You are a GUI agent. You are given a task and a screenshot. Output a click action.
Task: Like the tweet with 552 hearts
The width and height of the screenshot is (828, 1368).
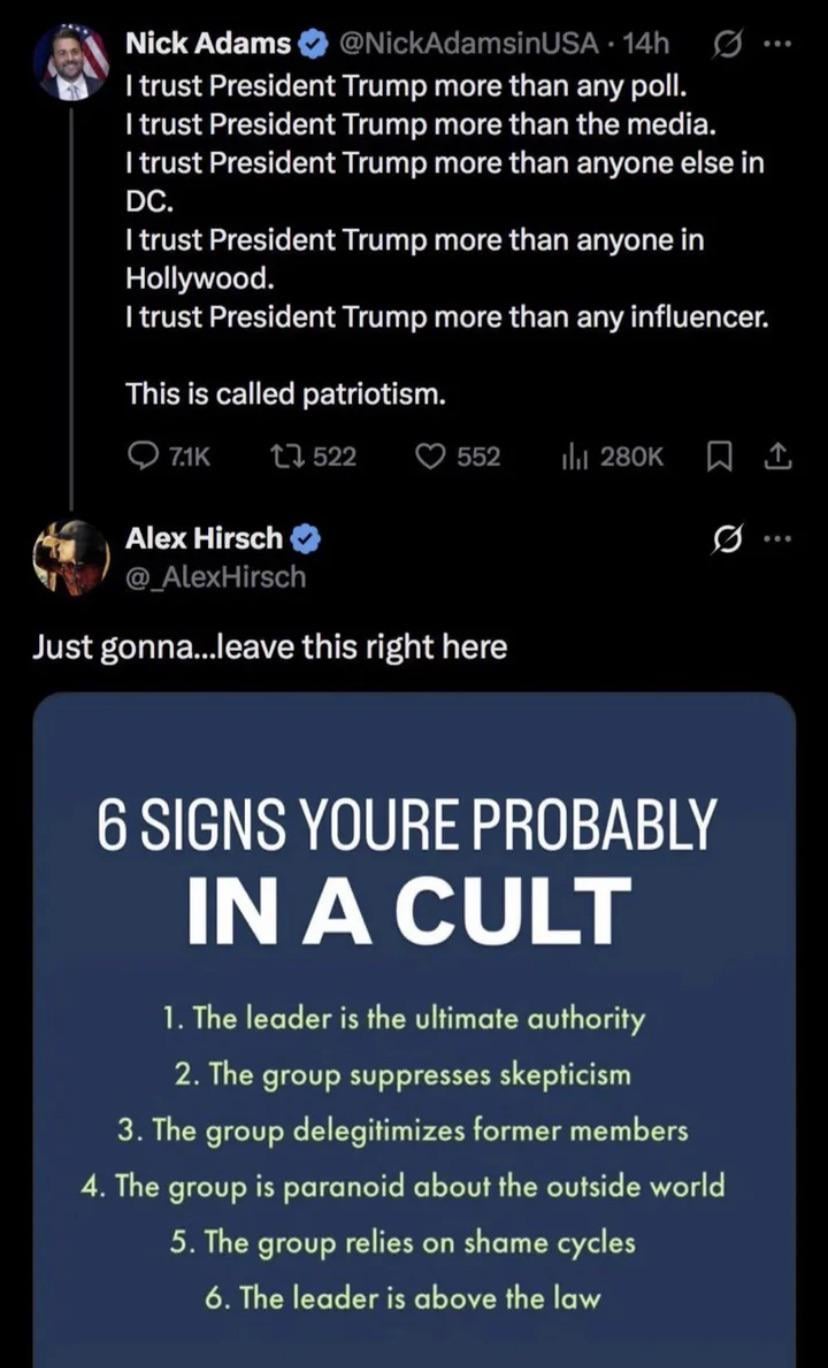(429, 456)
